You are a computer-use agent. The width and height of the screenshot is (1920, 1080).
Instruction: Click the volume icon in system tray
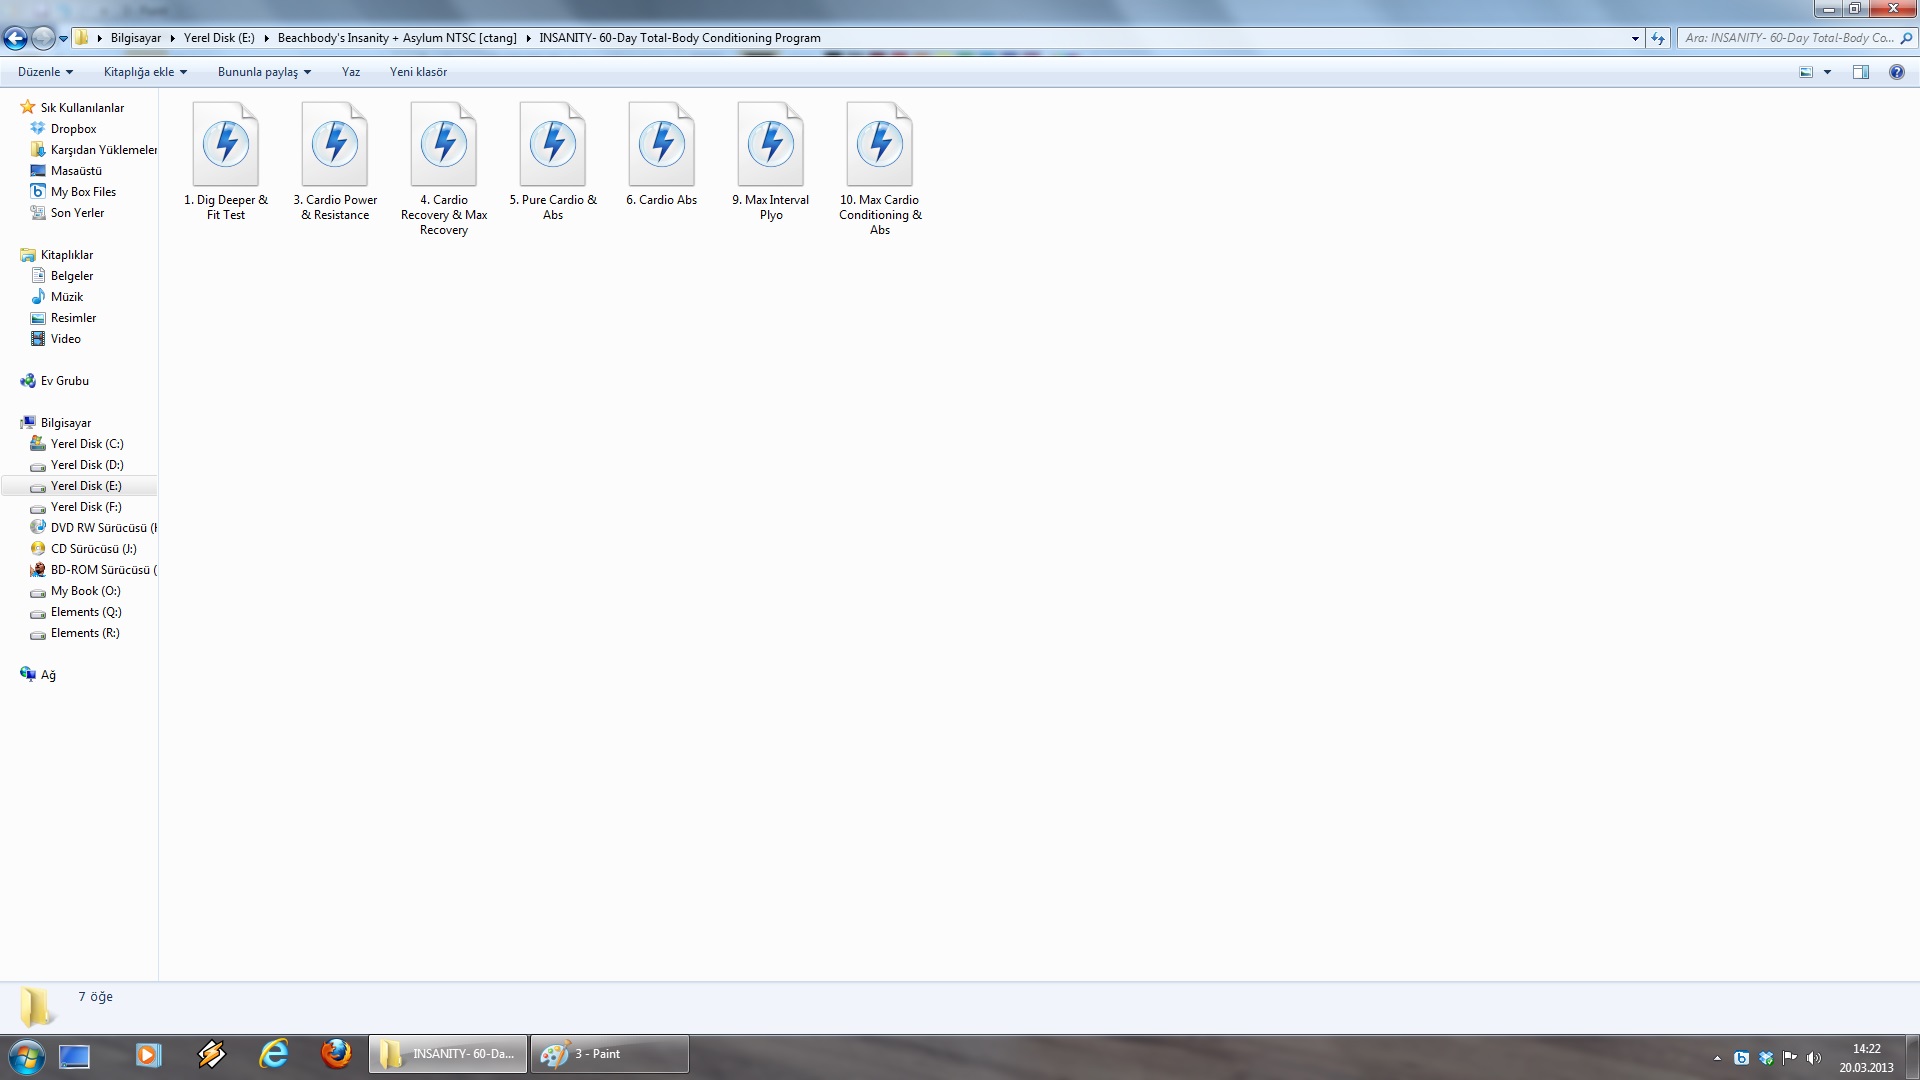pos(1814,1058)
